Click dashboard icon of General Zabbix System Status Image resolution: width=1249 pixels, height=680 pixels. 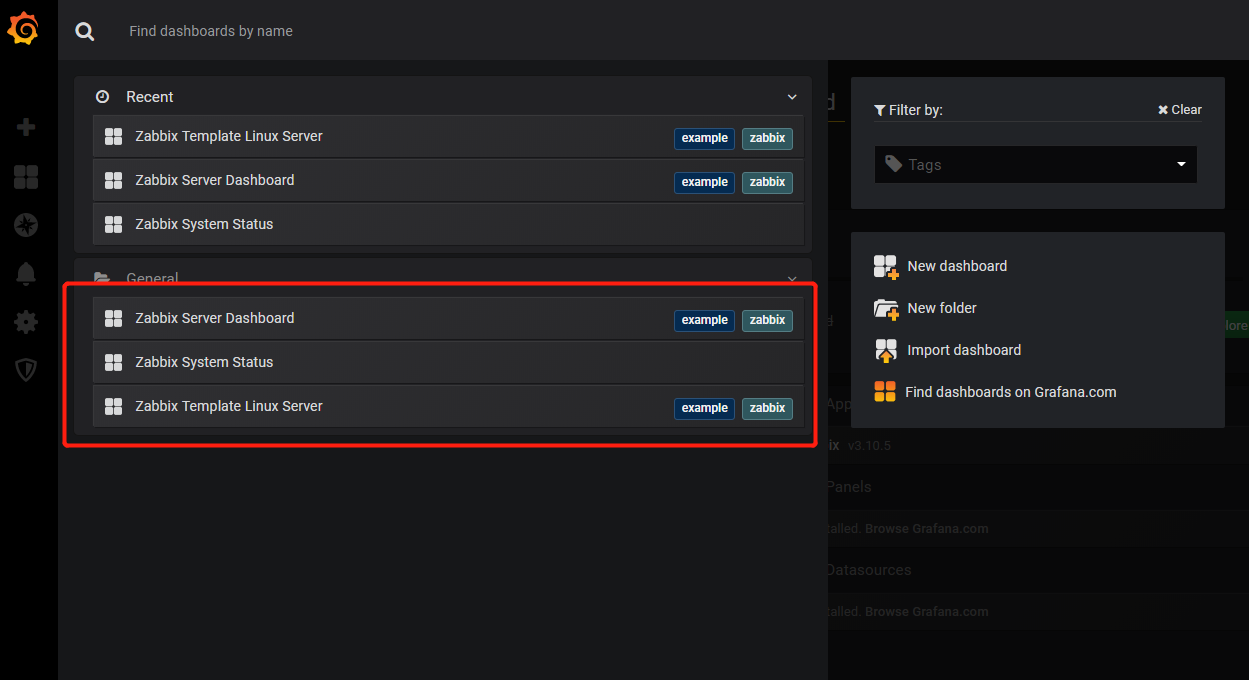click(x=114, y=363)
